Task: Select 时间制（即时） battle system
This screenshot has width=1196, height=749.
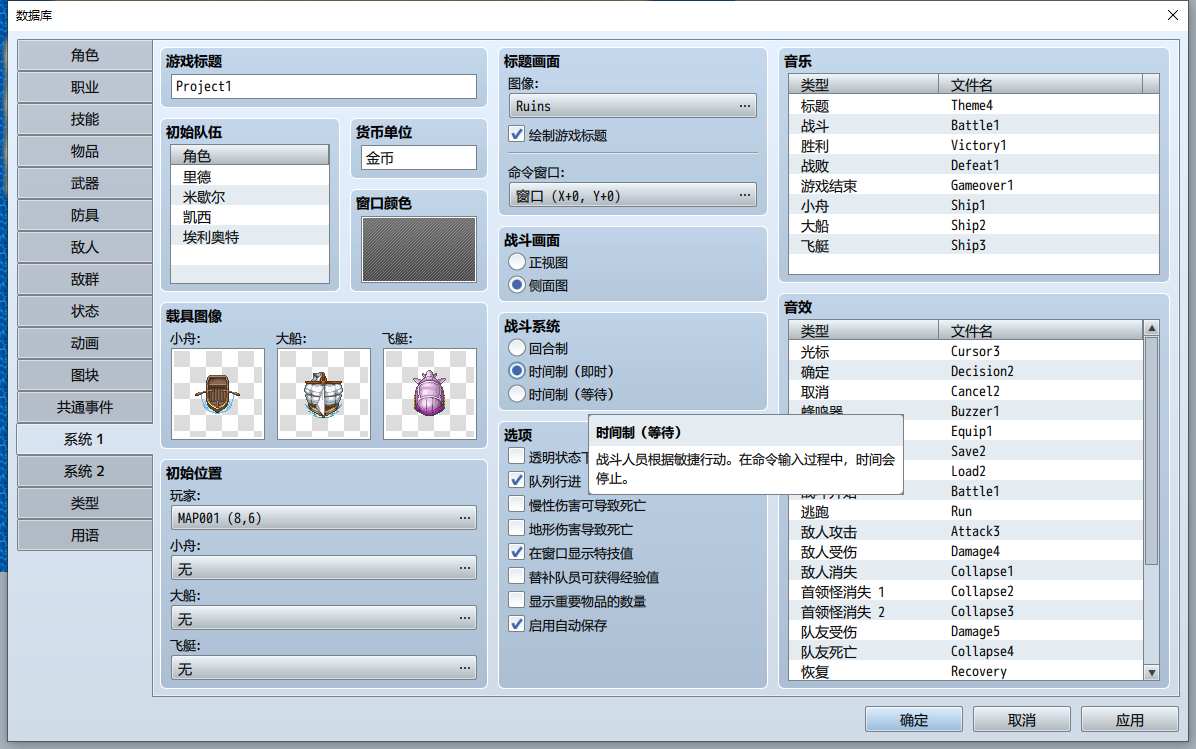Action: coord(517,371)
